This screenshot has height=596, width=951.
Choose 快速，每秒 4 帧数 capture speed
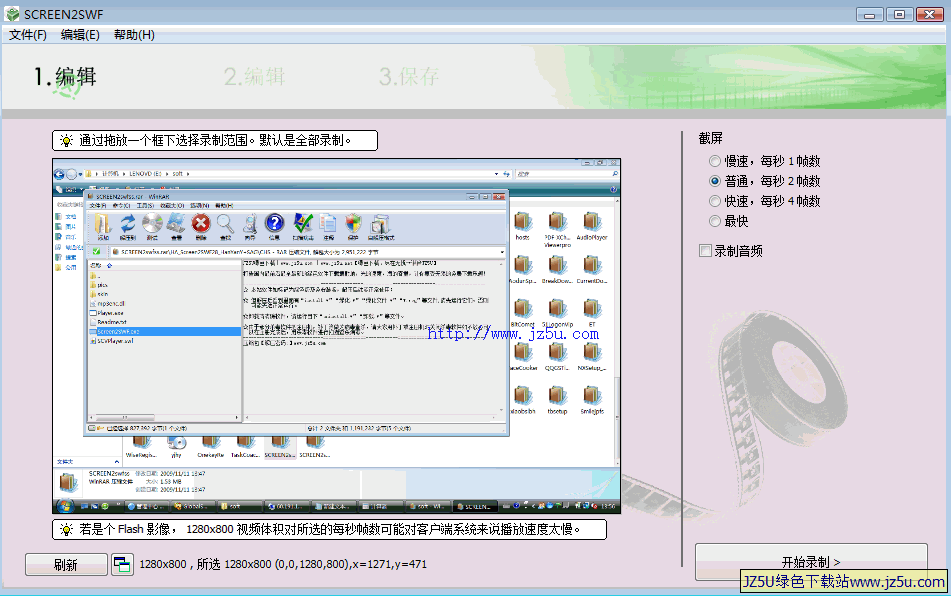click(x=765, y=201)
